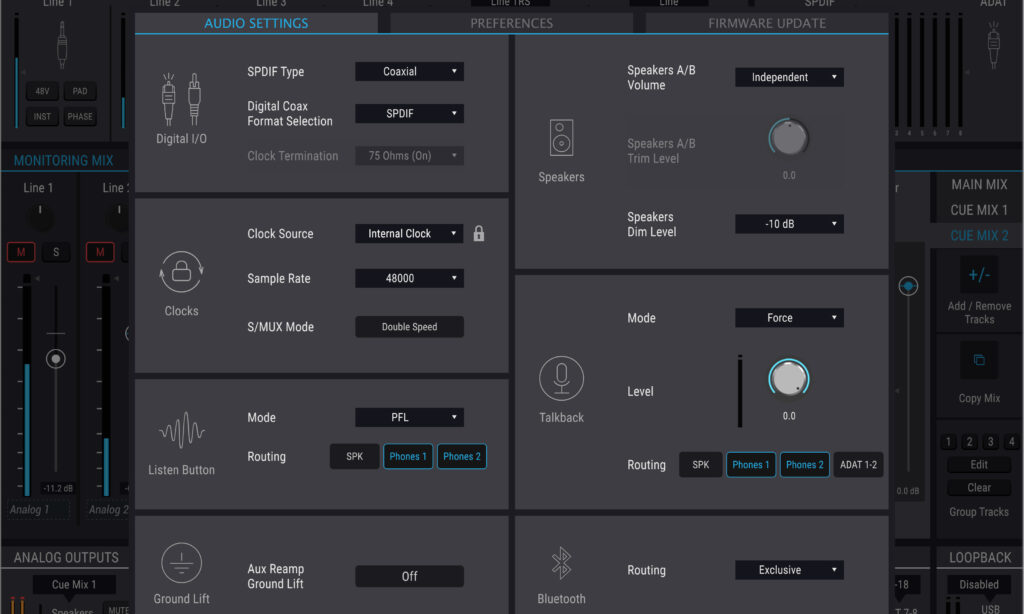Toggle Aux Reamp Ground Lift Off button
Viewport: 1024px width, 614px height.
pos(409,576)
